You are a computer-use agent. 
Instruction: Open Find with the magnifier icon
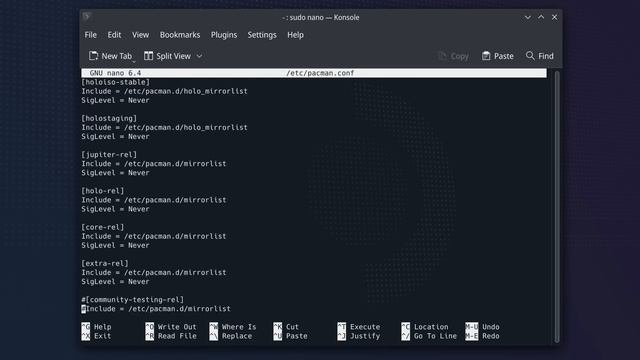click(x=530, y=56)
